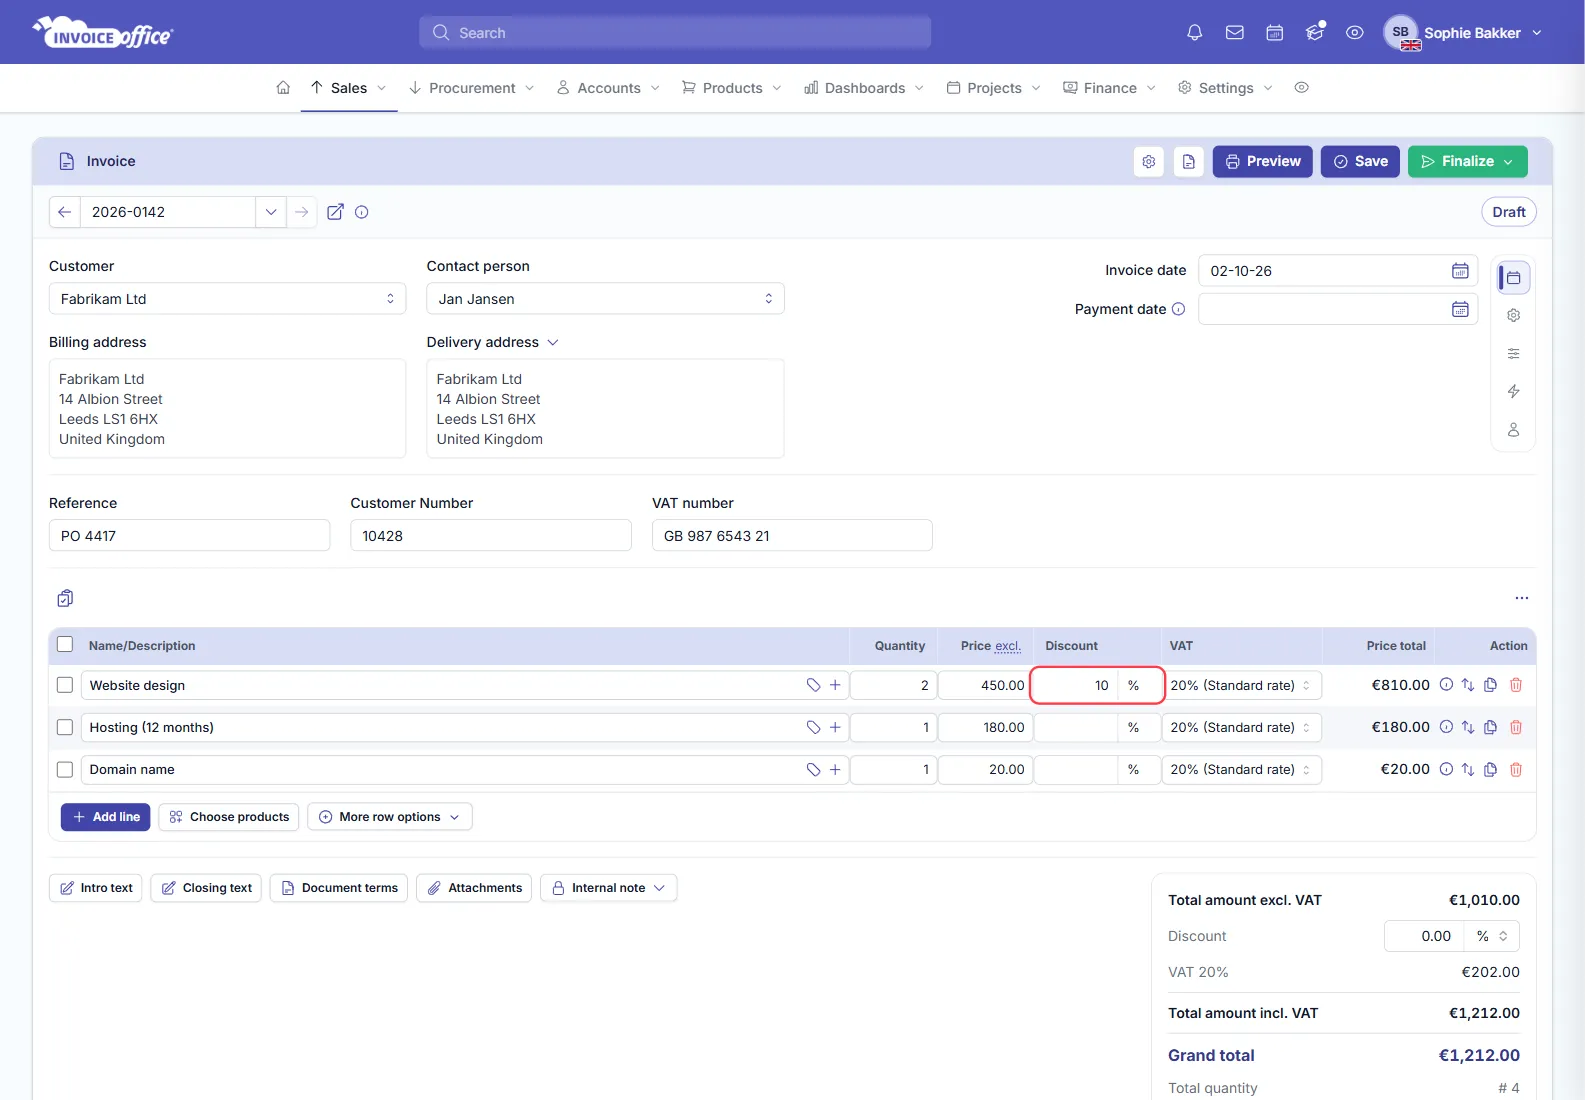
Task: Open Invoice date calendar picker
Action: [1460, 271]
